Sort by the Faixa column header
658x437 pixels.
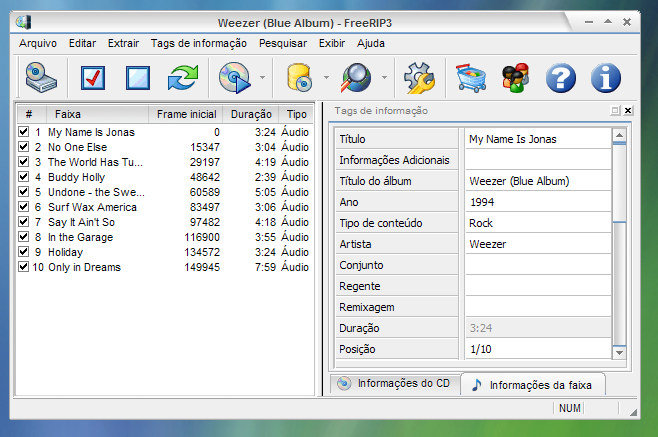tap(97, 114)
